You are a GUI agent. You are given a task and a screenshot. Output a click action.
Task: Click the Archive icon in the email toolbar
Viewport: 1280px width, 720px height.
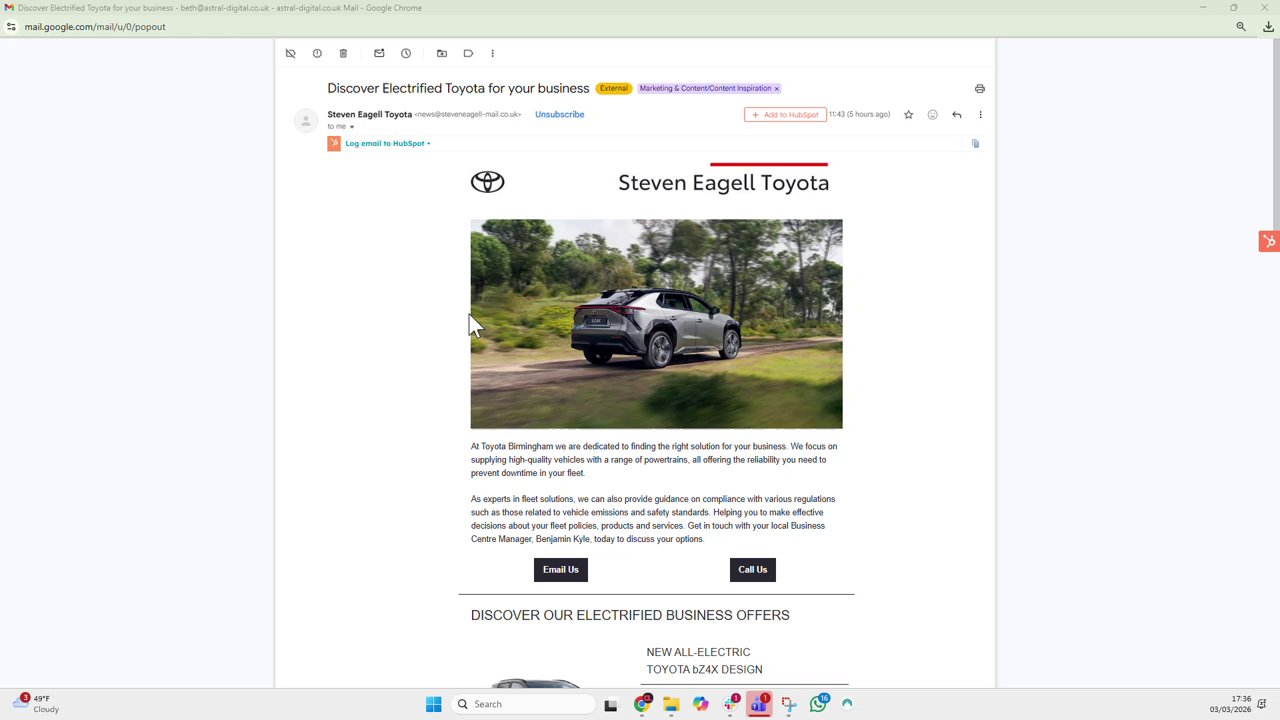(290, 53)
